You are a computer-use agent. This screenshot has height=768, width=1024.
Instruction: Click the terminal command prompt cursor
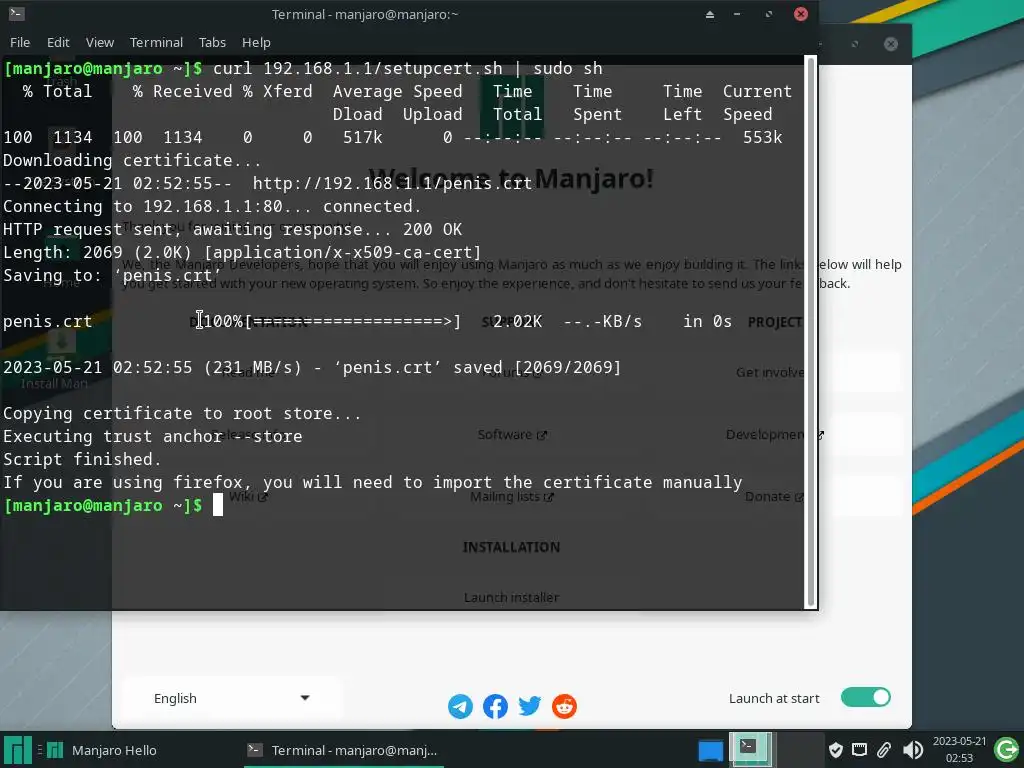tap(217, 505)
